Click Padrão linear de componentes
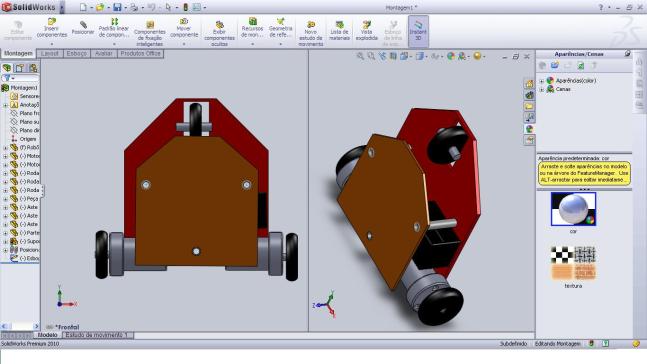The height and width of the screenshot is (364, 647). [114, 28]
